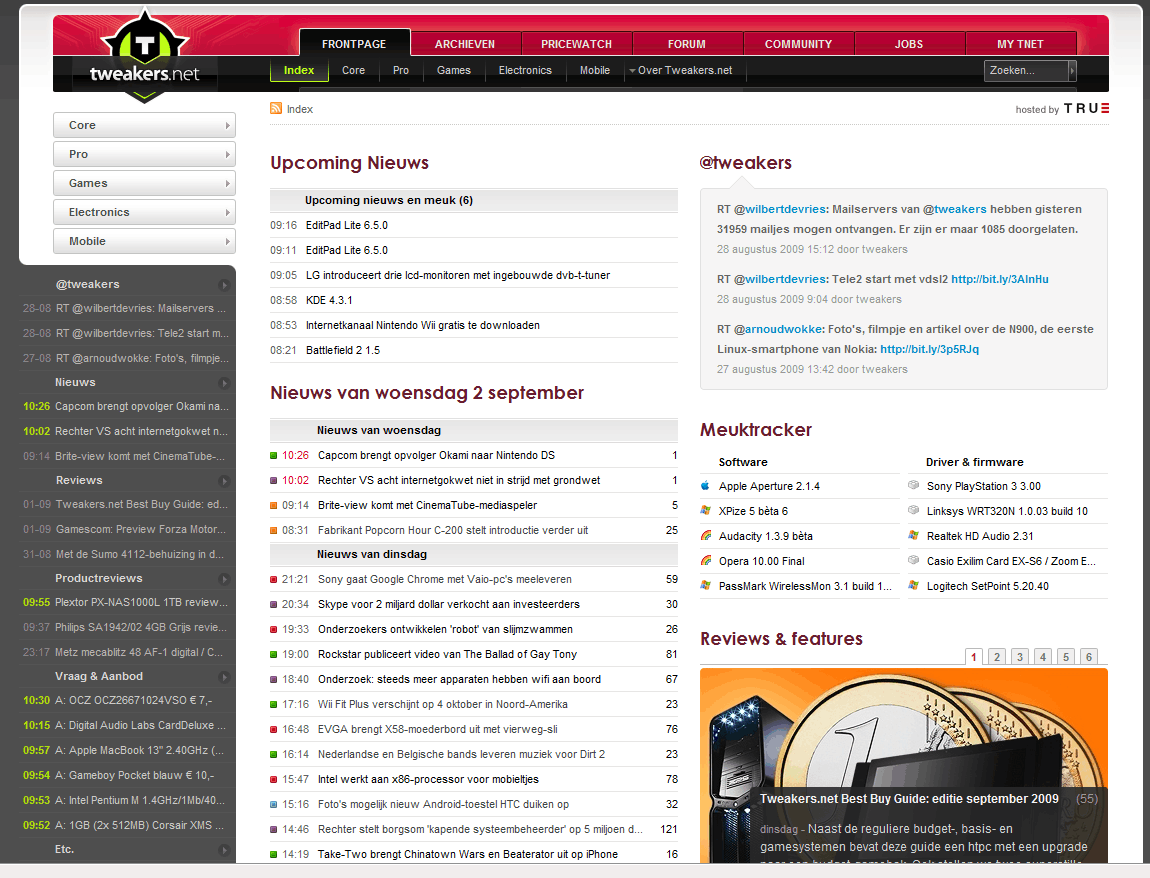Click the TRUE hosting logo

coord(1086,109)
